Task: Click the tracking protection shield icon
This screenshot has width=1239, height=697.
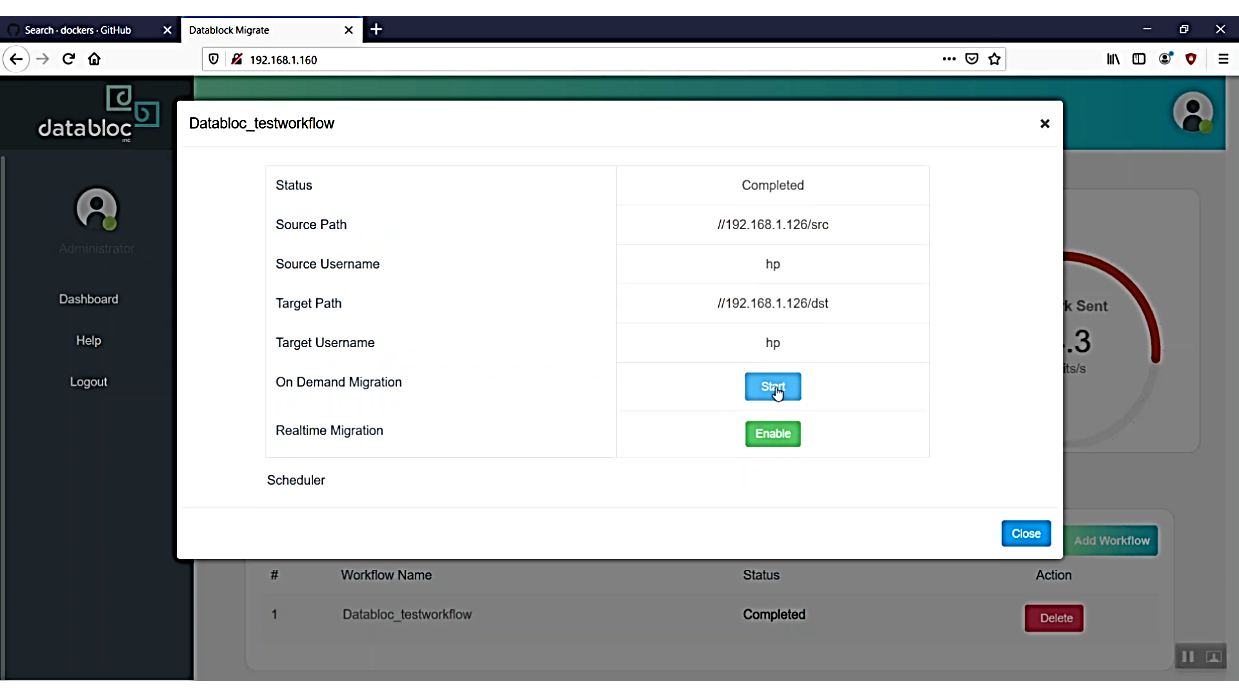Action: 215,59
